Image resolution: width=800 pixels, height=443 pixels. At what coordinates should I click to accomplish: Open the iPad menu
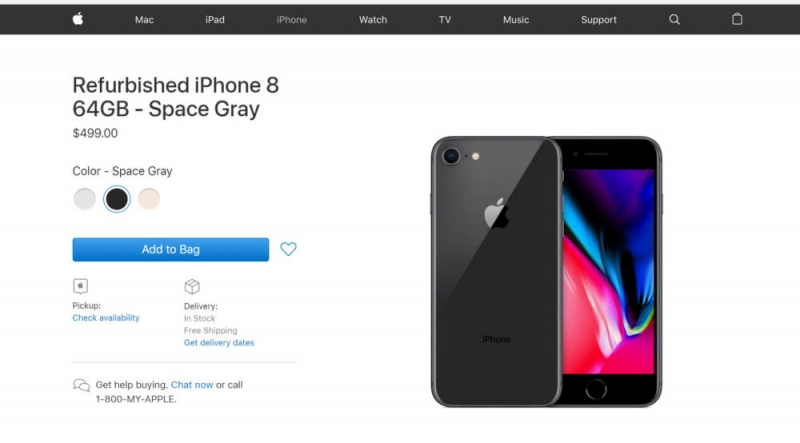pos(215,20)
